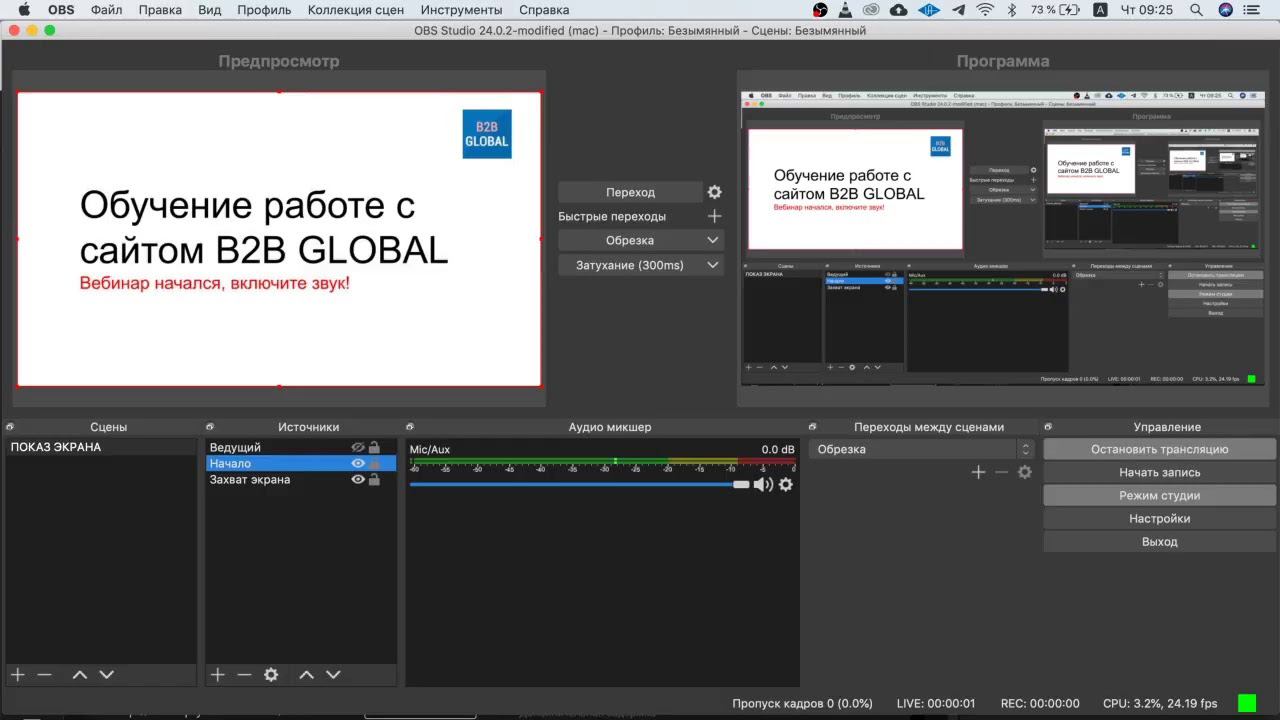The height and width of the screenshot is (720, 1280).
Task: Expand the Обрезка quick transition dropdown
Action: pos(712,240)
